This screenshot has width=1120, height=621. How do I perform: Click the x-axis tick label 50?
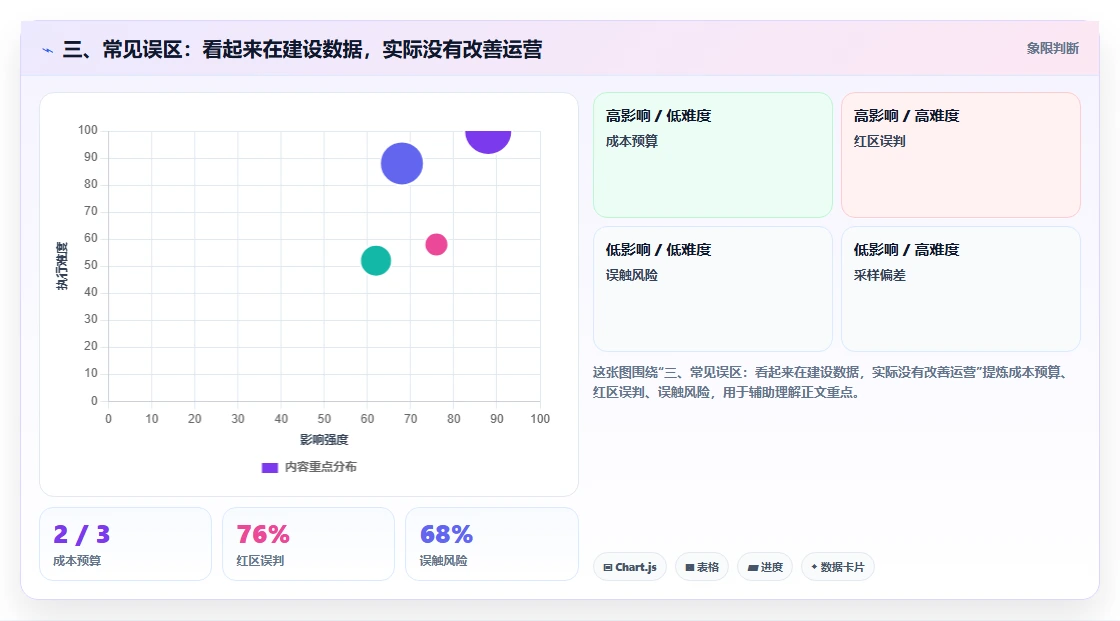324,419
